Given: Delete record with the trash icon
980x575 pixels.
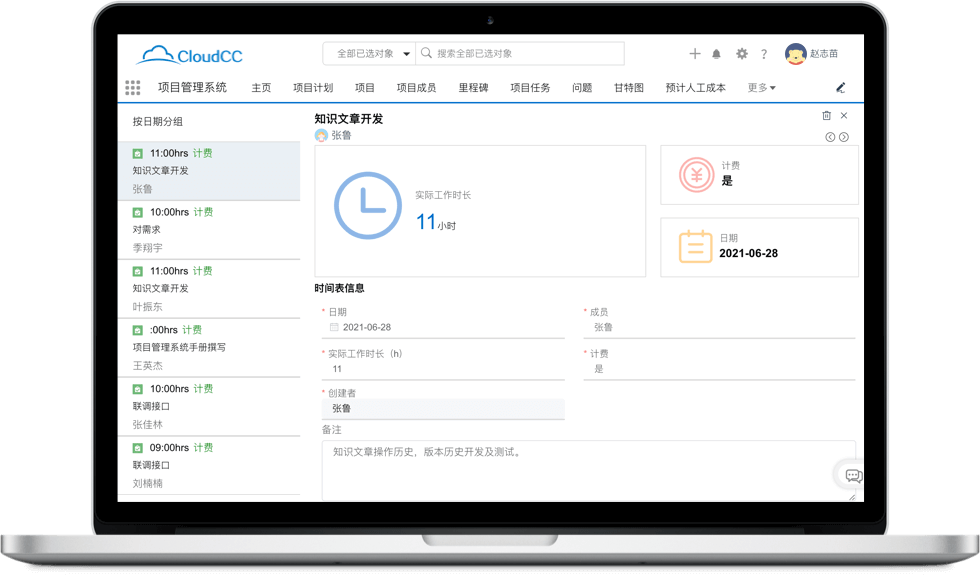Looking at the screenshot, I should [x=826, y=116].
